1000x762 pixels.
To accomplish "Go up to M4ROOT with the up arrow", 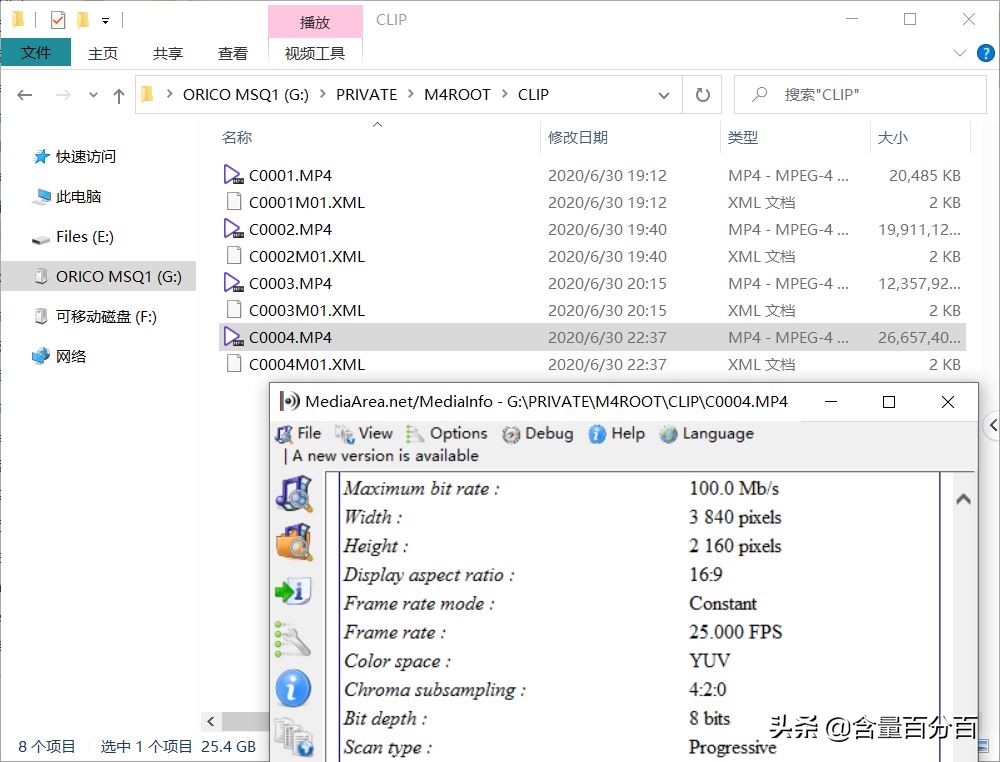I will point(118,94).
